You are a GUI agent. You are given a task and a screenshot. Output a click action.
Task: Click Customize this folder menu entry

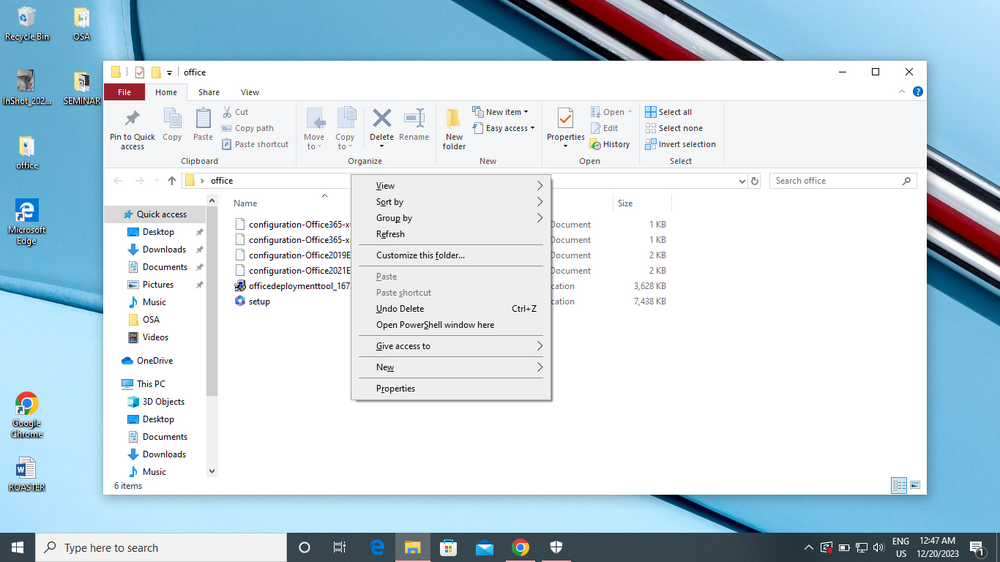click(420, 255)
